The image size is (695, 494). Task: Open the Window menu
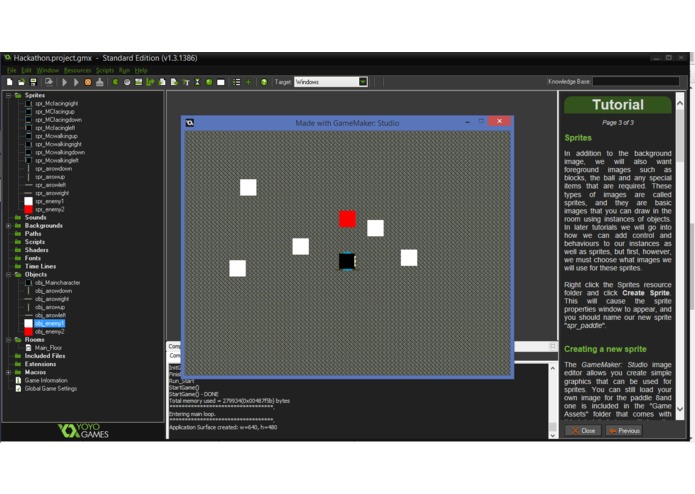coord(47,70)
